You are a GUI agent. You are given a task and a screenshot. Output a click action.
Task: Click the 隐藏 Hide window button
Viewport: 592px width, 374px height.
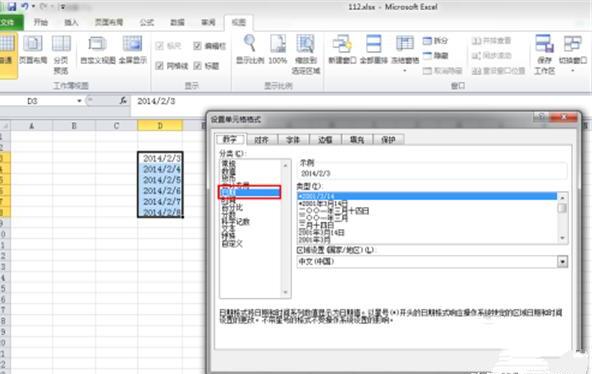[435, 56]
